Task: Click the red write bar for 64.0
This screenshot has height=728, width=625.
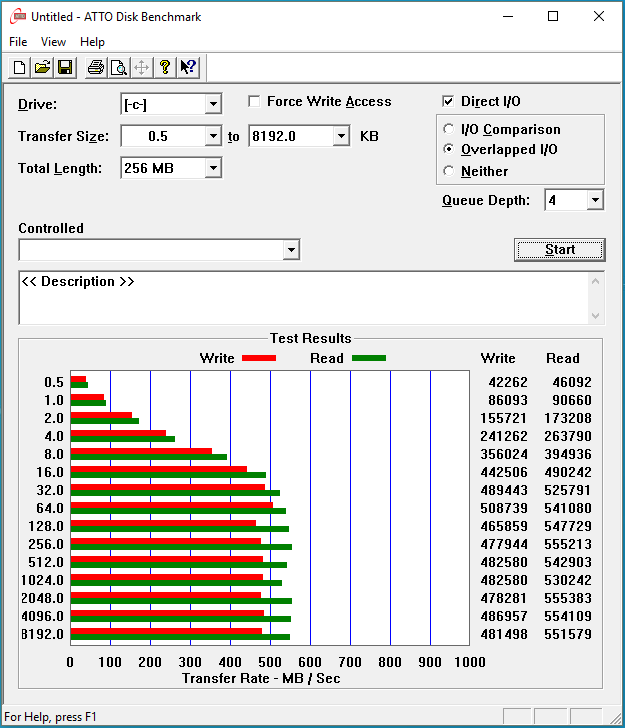Action: pyautogui.click(x=172, y=505)
